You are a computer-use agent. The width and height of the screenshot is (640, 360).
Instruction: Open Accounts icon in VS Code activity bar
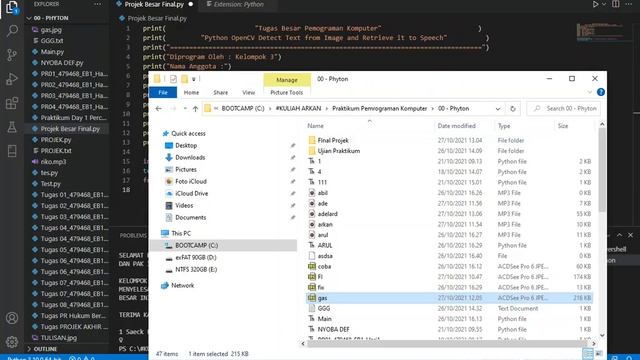point(12,318)
